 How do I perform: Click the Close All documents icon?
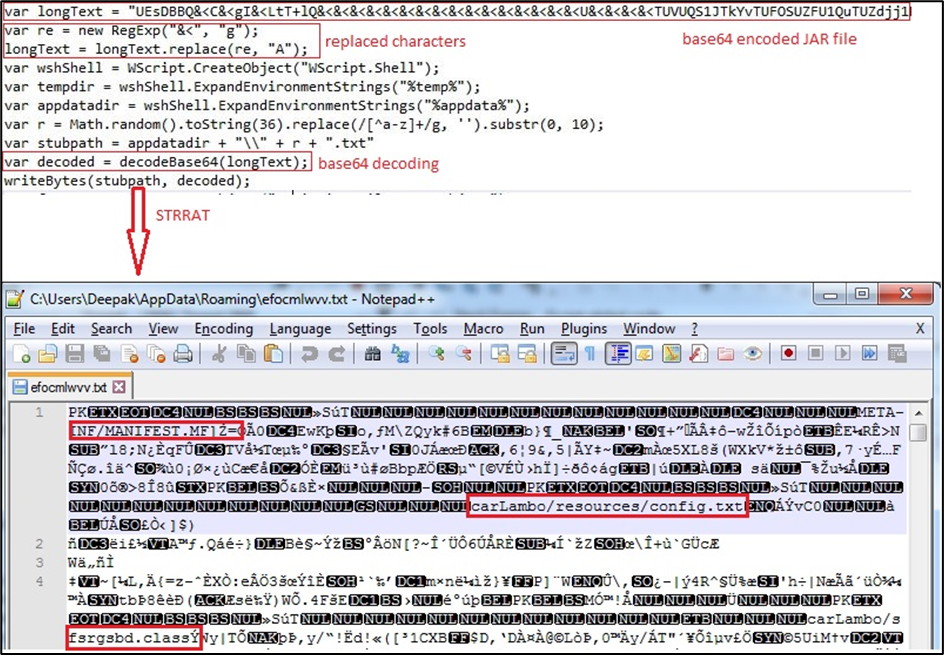156,353
